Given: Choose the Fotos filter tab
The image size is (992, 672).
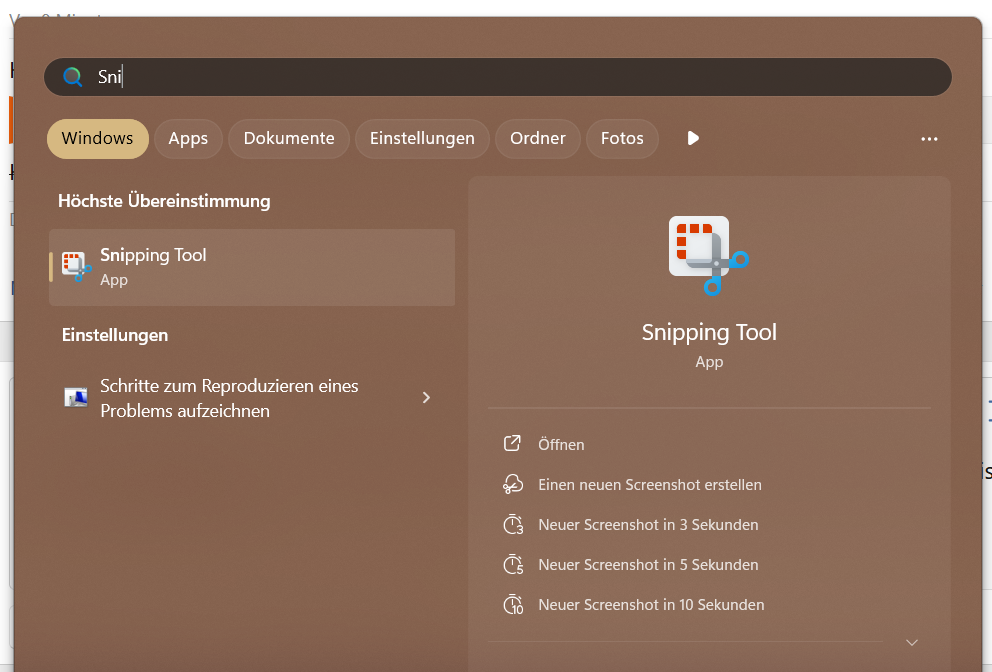Looking at the screenshot, I should [622, 139].
